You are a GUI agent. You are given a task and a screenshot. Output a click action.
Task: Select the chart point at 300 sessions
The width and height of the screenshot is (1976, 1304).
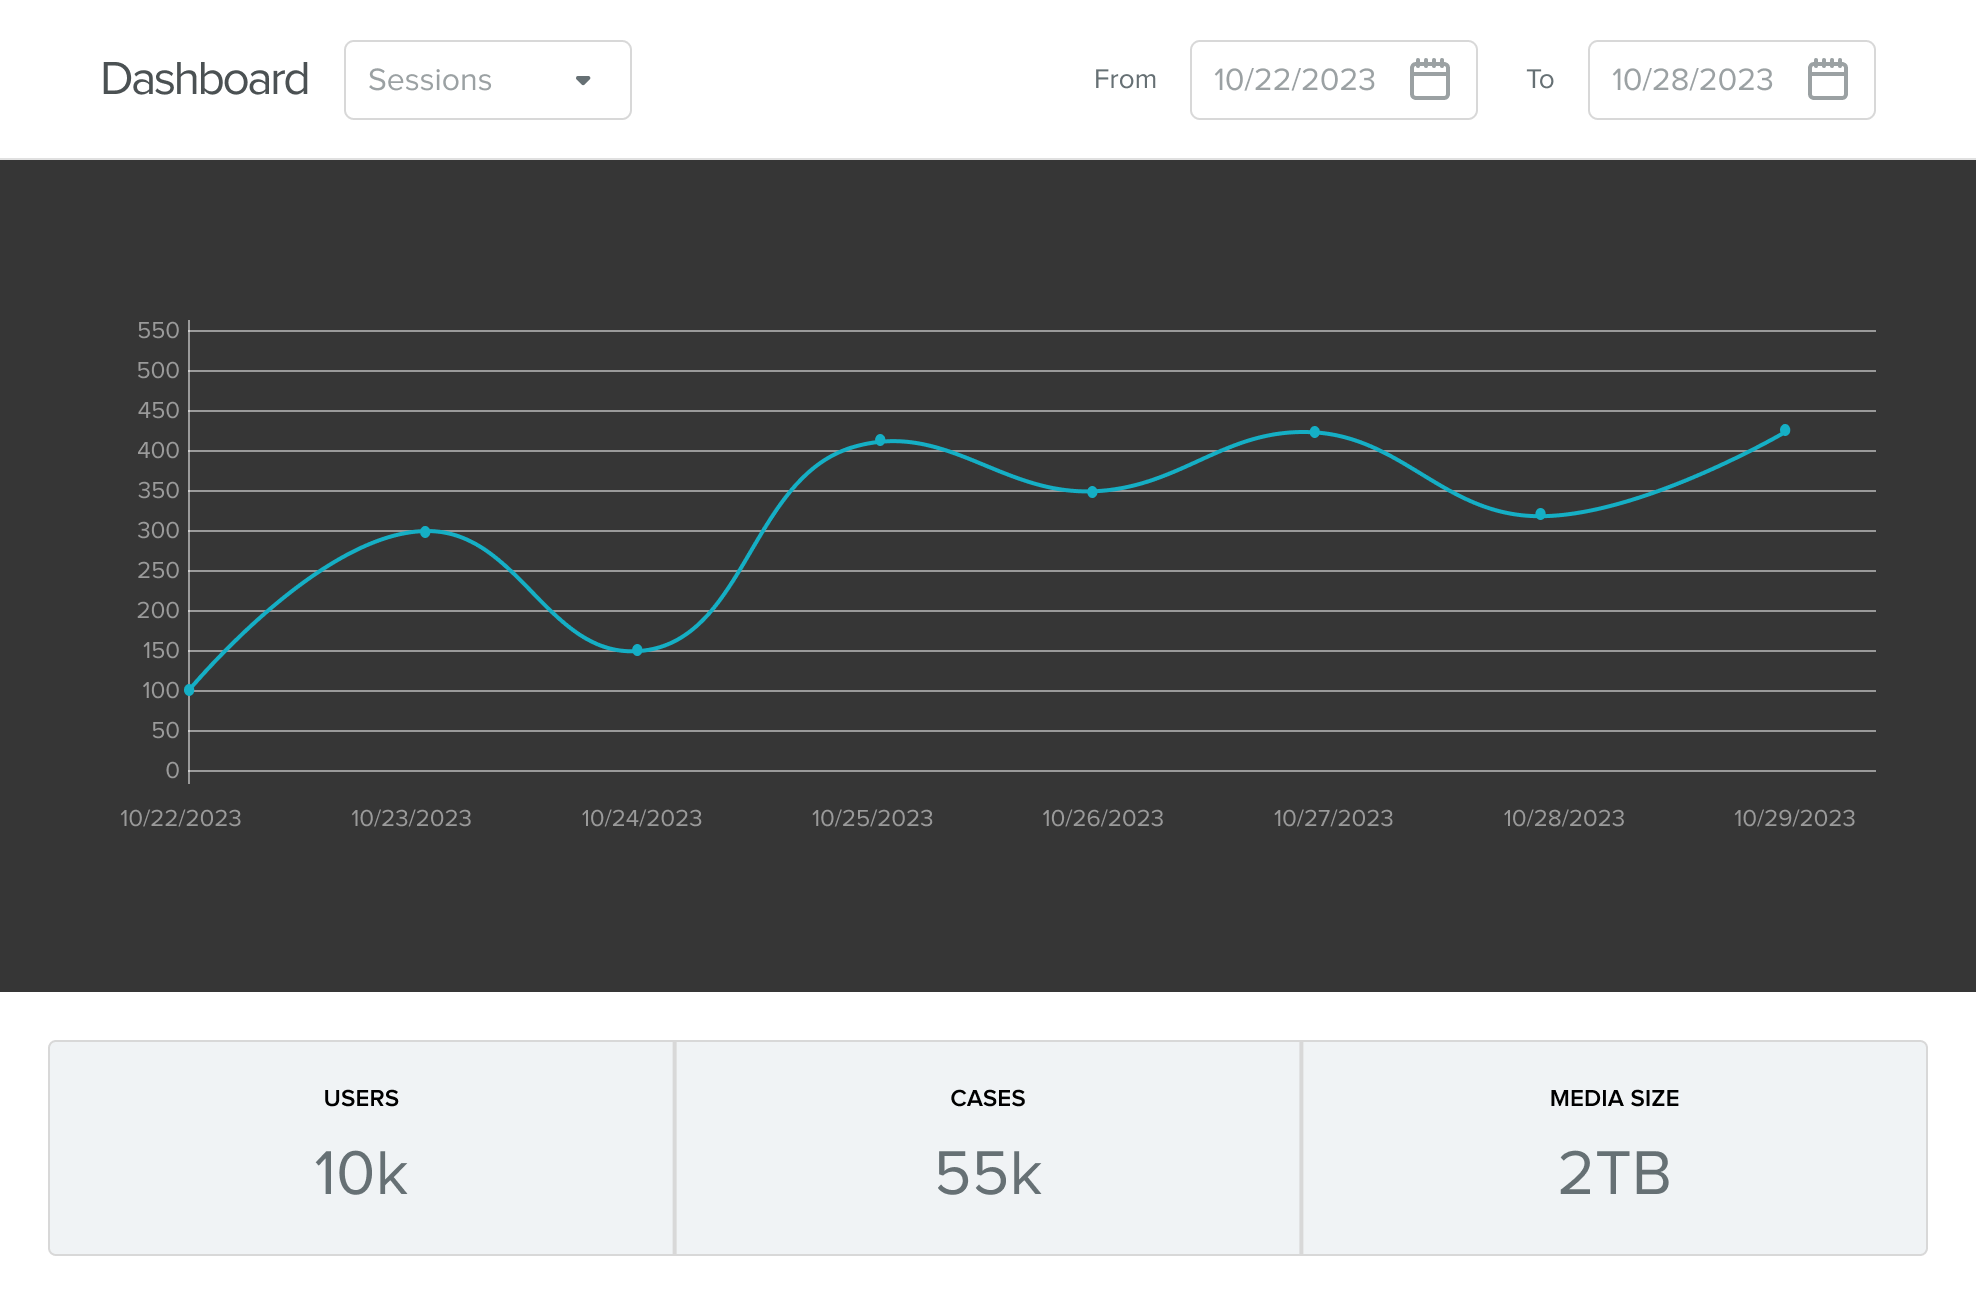(425, 532)
